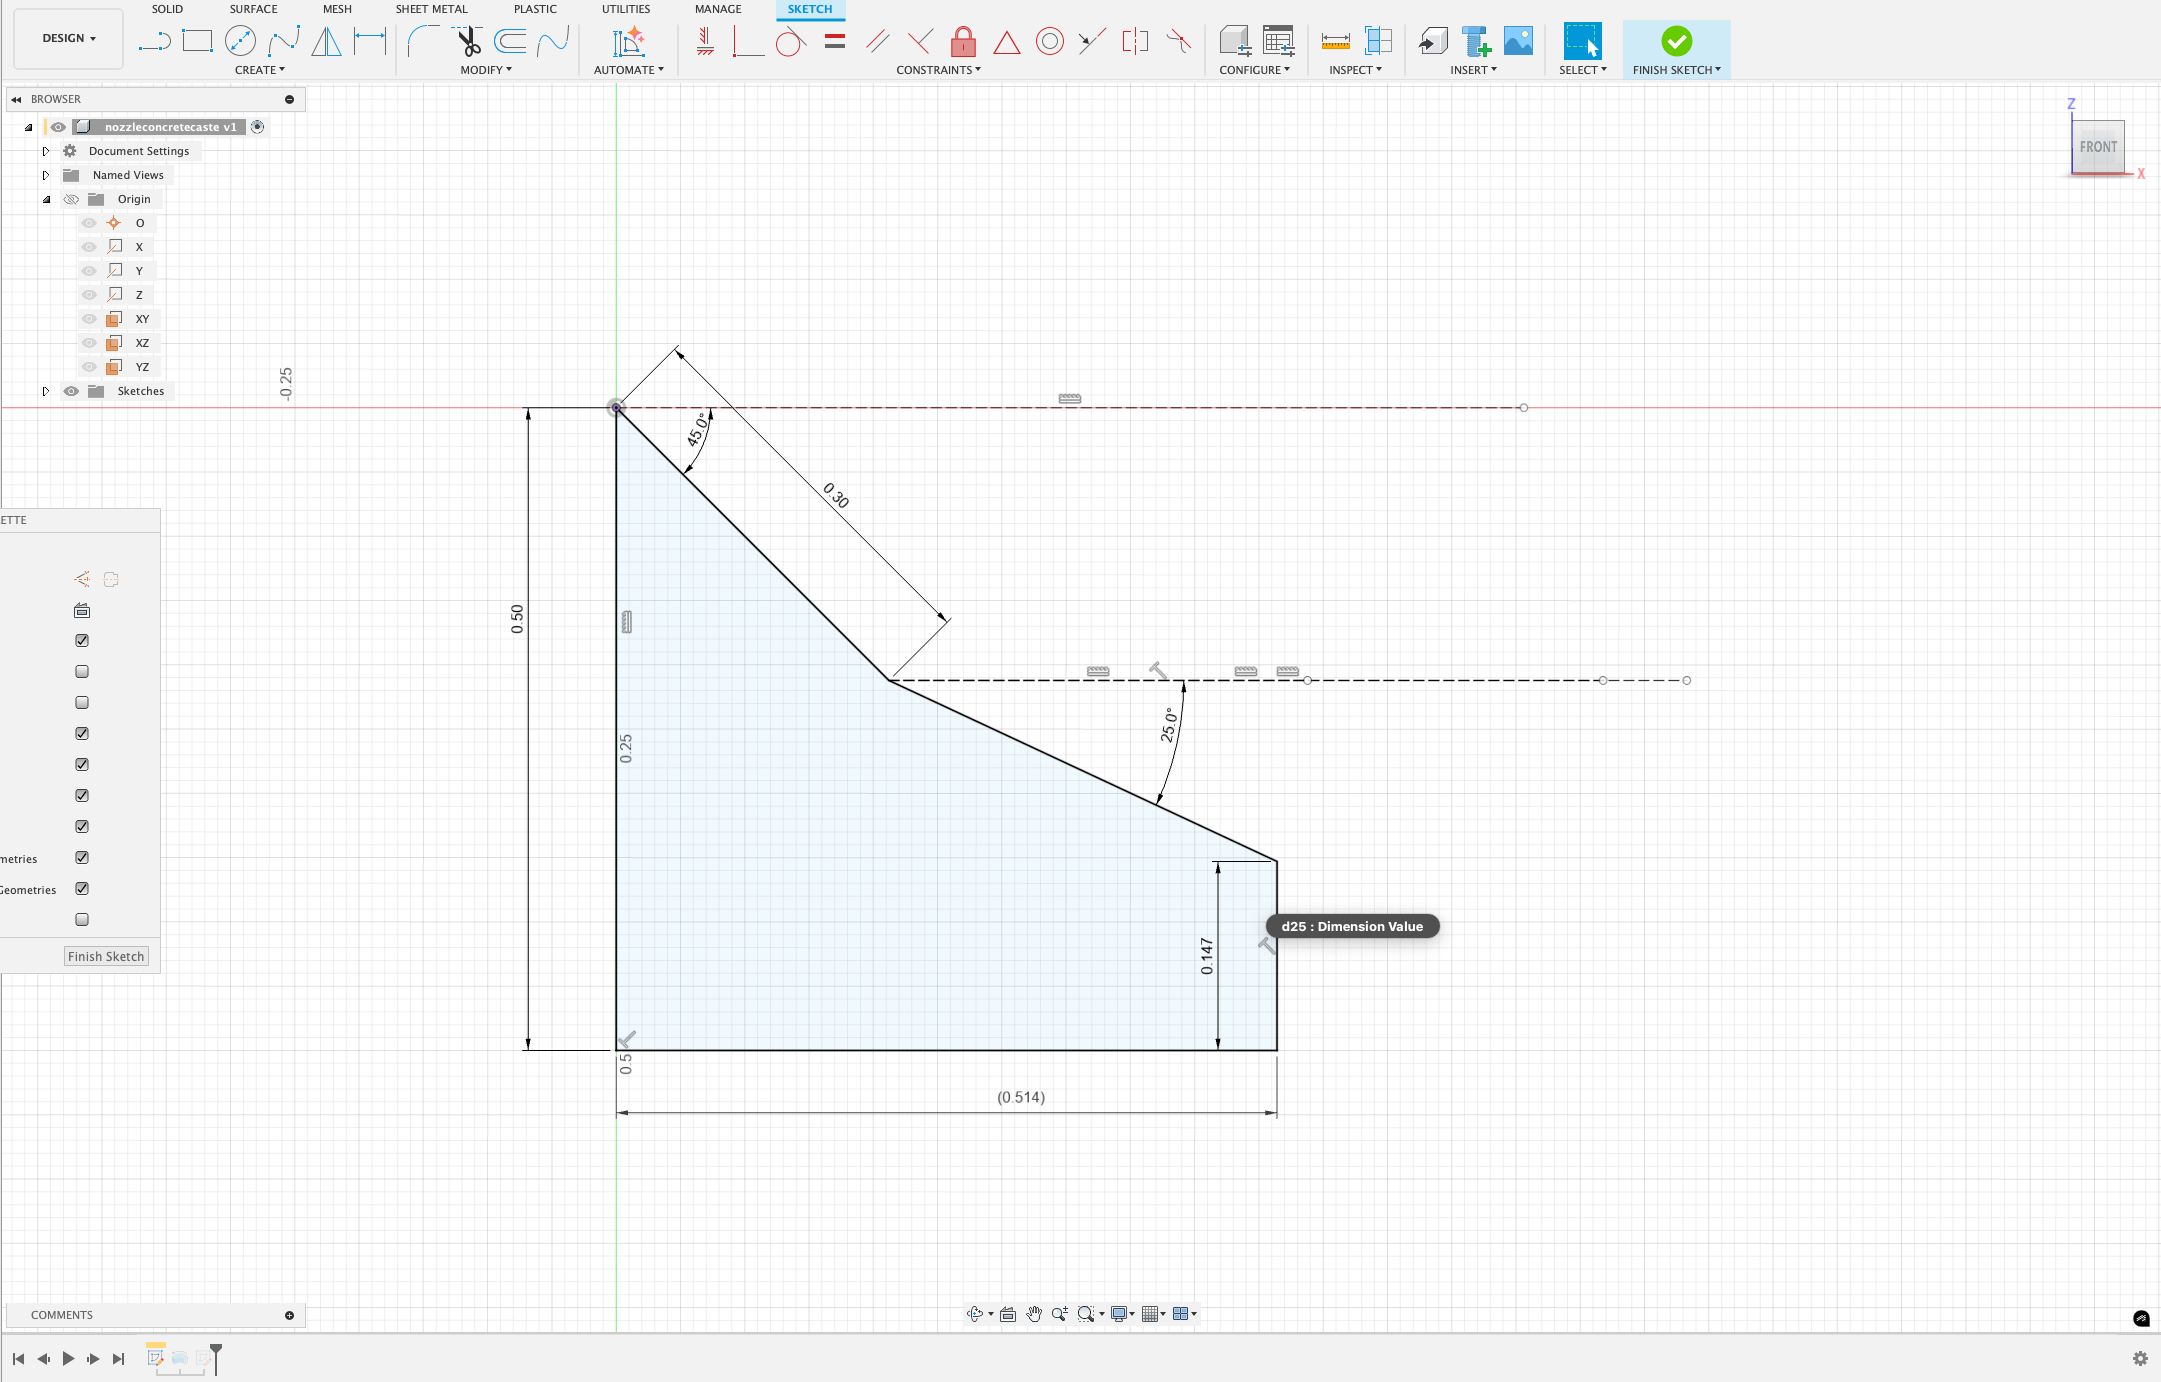Click the Measure tool under Inspect
The height and width of the screenshot is (1382, 2161).
click(x=1335, y=41)
